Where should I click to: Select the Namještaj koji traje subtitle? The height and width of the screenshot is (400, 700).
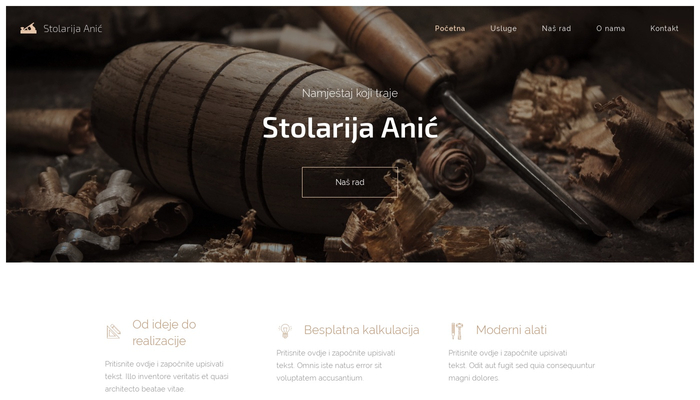350,93
